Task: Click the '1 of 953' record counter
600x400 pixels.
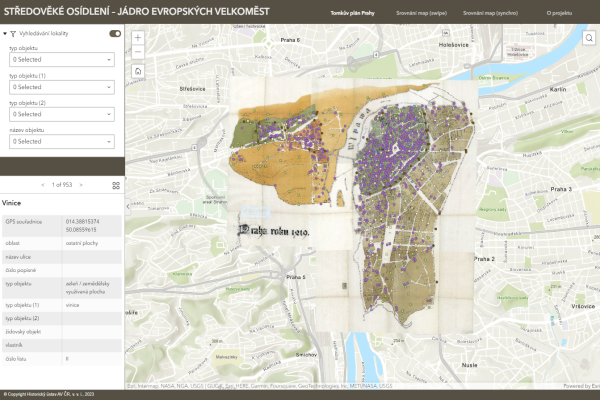Action: [x=62, y=185]
